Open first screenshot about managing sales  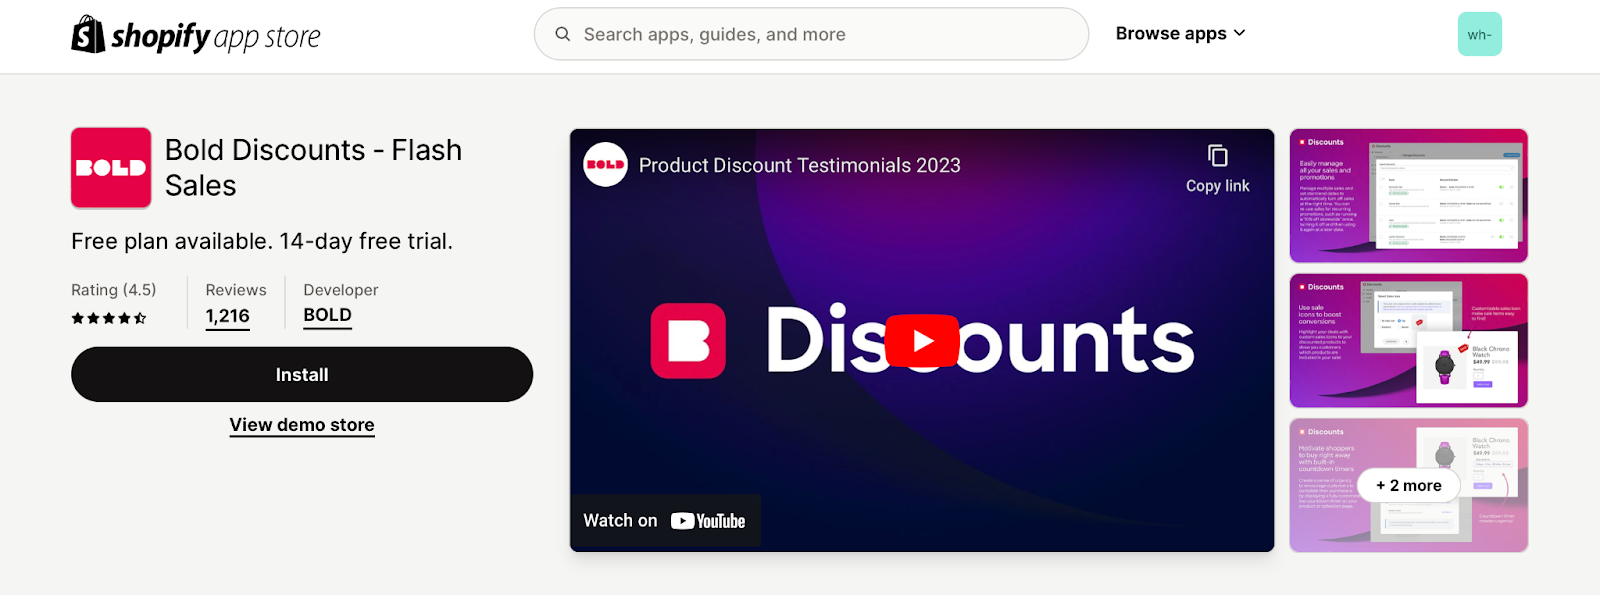tap(1408, 196)
